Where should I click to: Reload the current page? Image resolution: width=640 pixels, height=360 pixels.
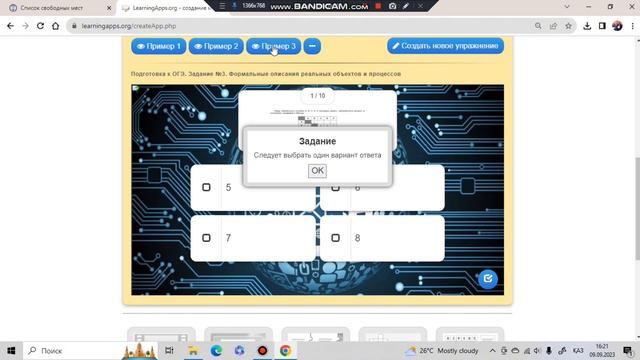[40, 26]
